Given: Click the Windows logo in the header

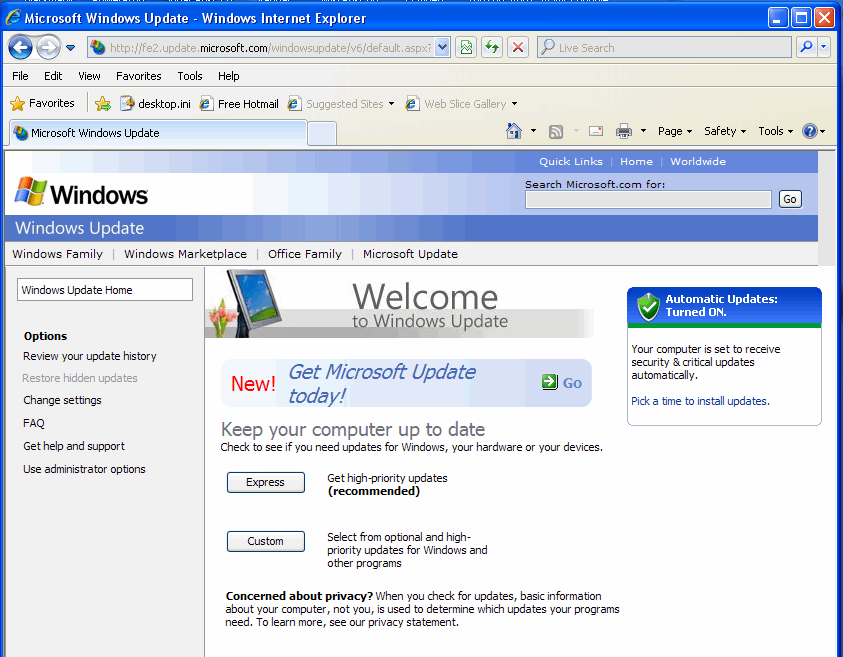Looking at the screenshot, I should point(81,192).
